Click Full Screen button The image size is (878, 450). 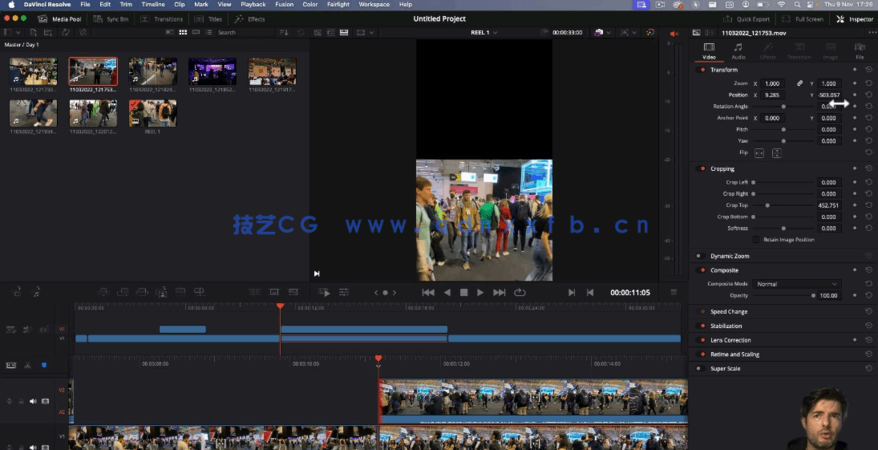(x=803, y=19)
